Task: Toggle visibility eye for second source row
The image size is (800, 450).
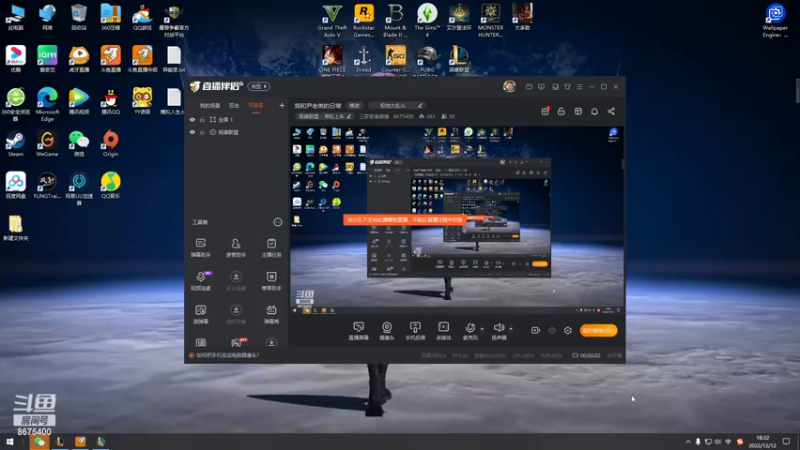Action: 192,132
